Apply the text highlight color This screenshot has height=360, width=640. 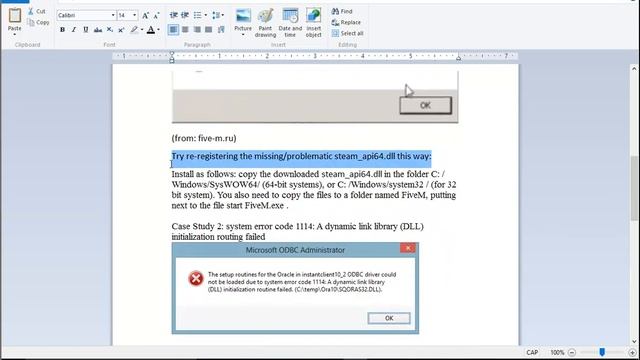coord(134,29)
